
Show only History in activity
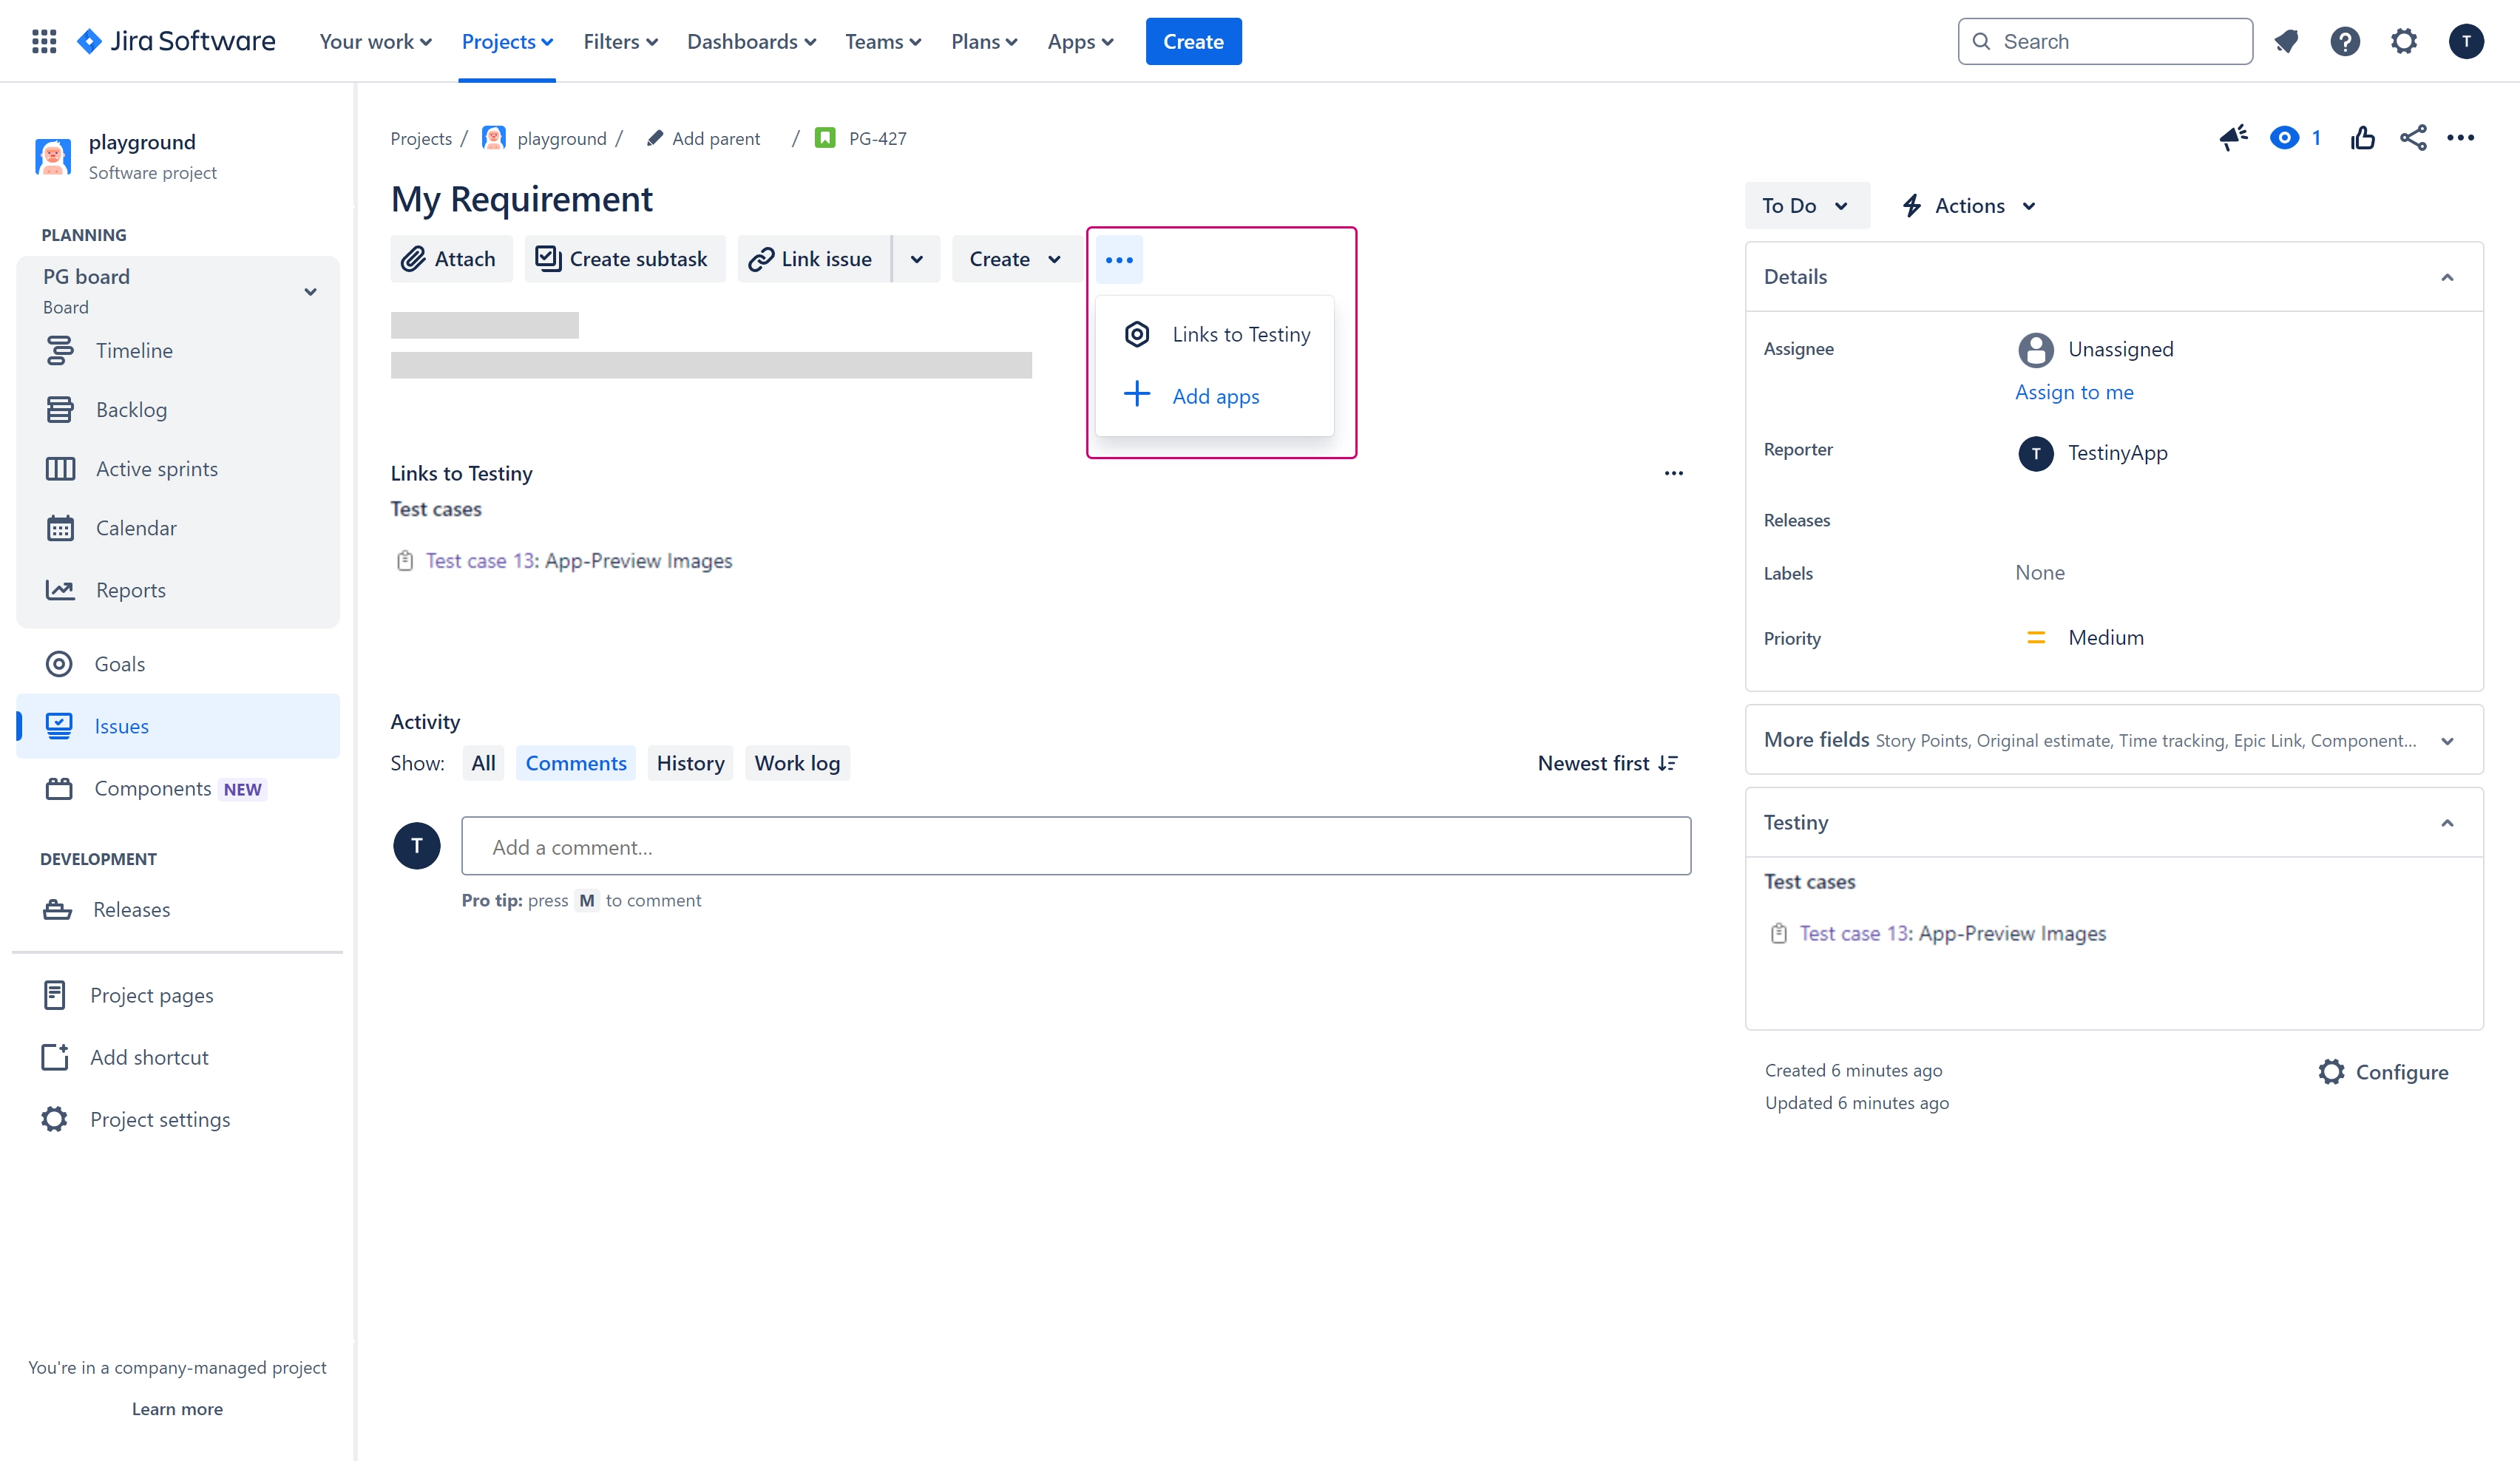[690, 763]
